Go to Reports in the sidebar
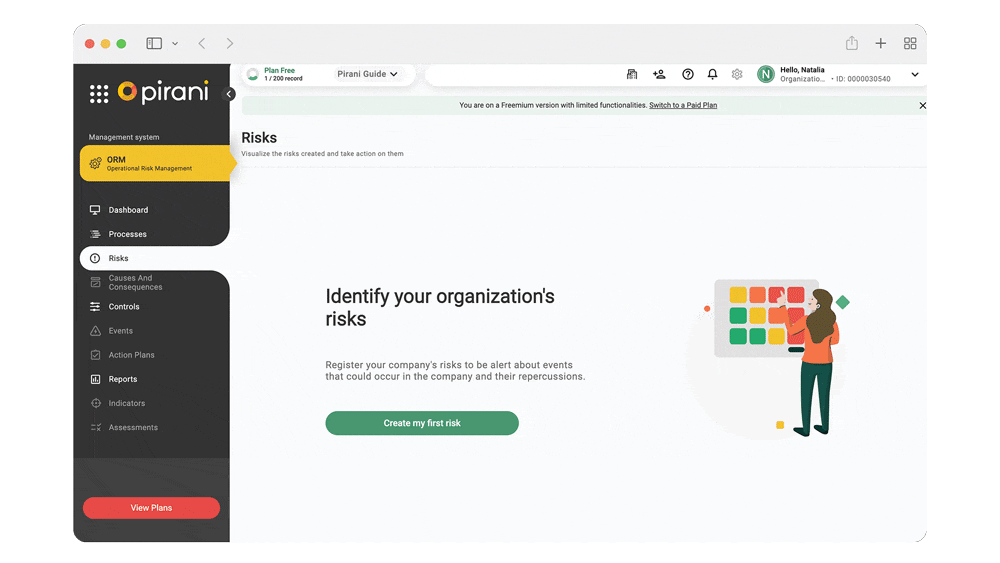1000x563 pixels. point(123,379)
